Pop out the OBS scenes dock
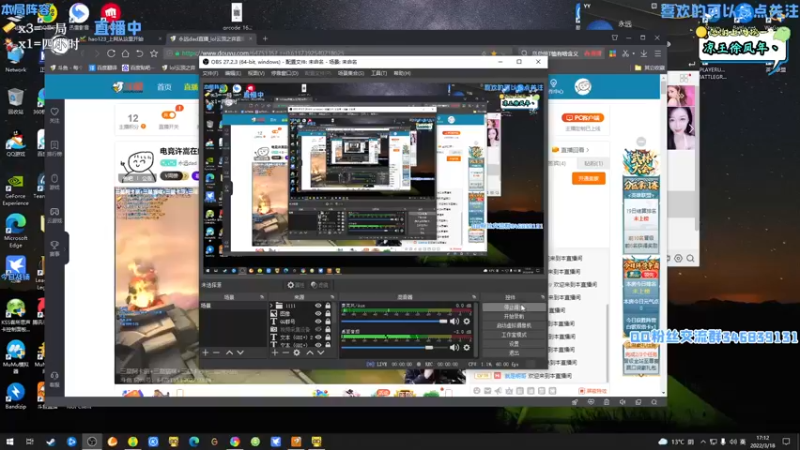800x450 pixels. tap(262, 297)
